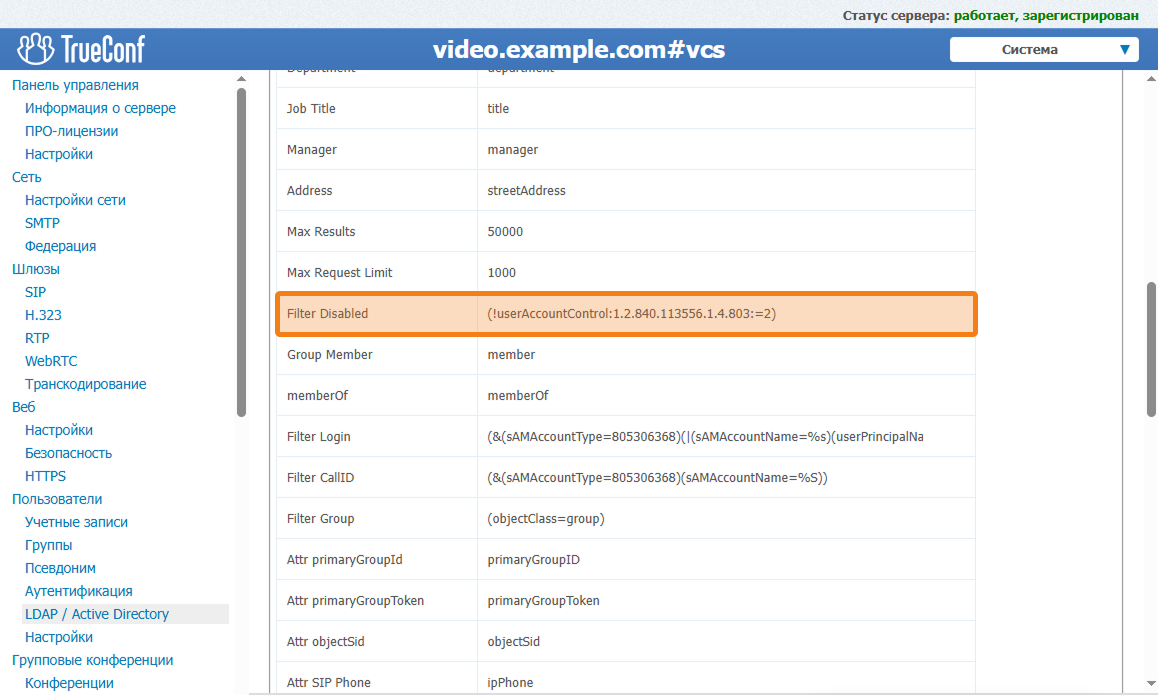Click the down arrow on the sidebar scrollbar
Image resolution: width=1158 pixels, height=695 pixels.
(239, 687)
